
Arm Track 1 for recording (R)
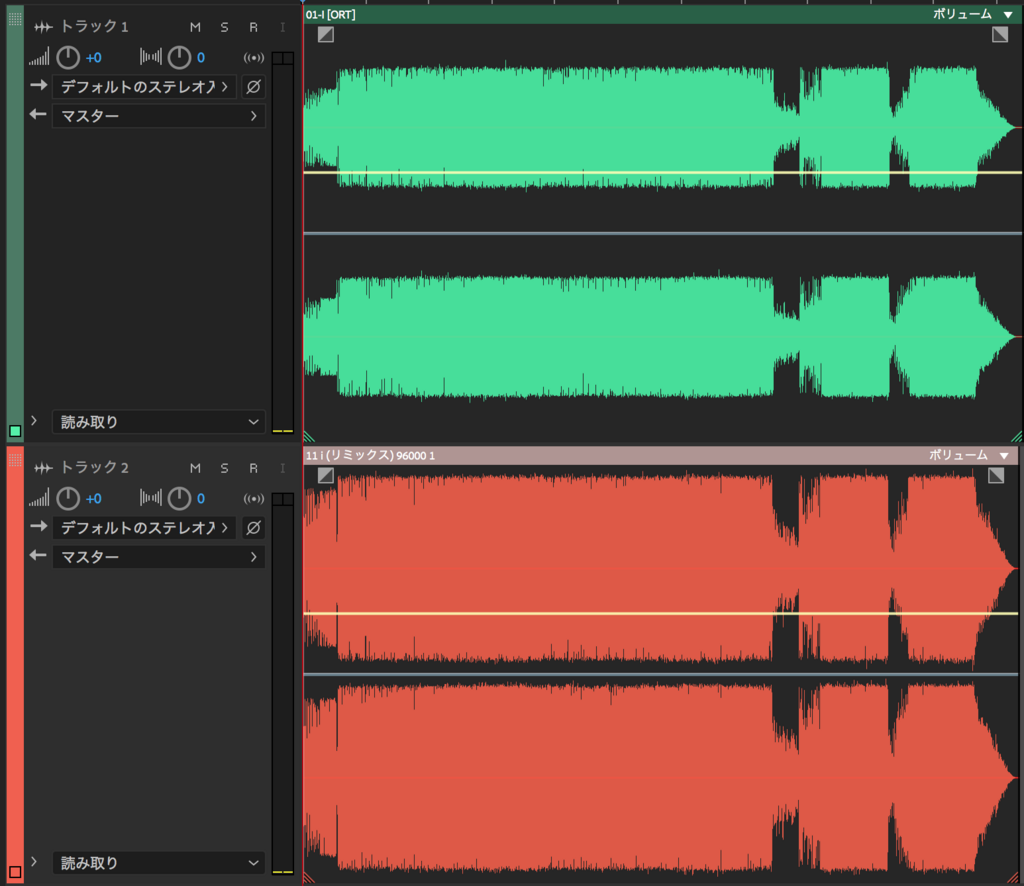pyautogui.click(x=253, y=27)
